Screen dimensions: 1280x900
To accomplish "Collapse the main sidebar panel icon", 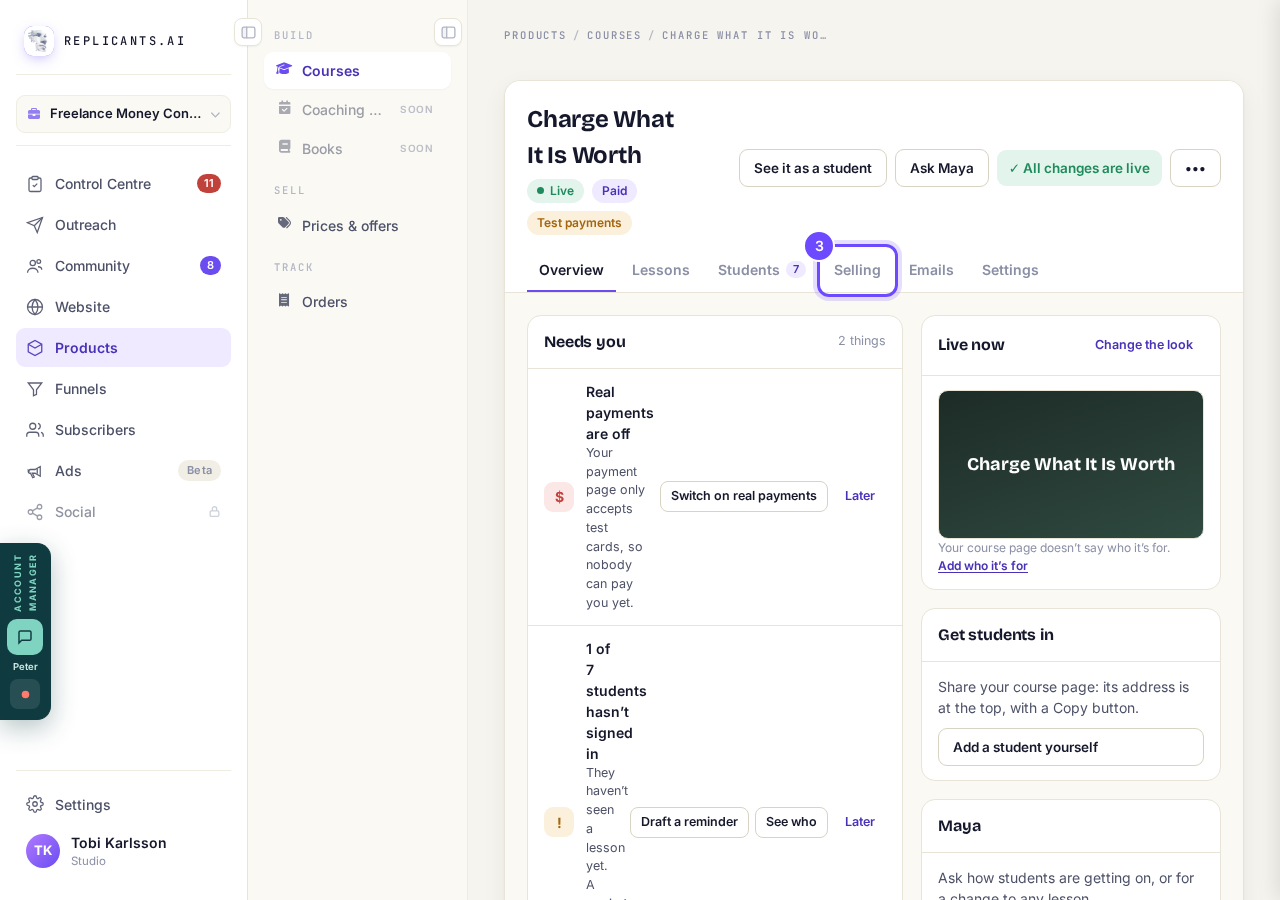I will 248,32.
